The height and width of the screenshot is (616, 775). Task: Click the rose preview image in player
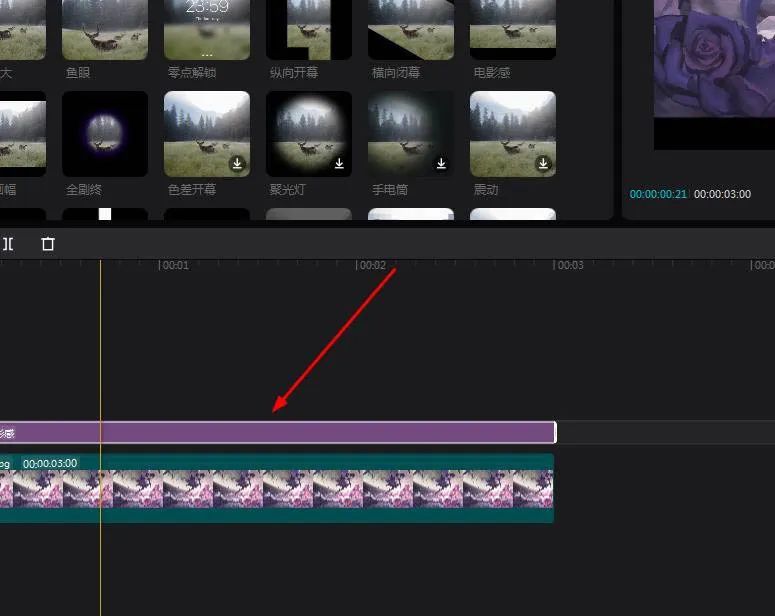714,58
